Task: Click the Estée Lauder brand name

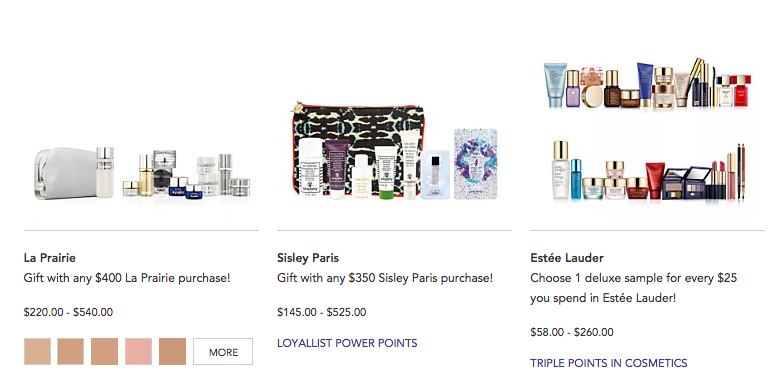Action: (567, 258)
